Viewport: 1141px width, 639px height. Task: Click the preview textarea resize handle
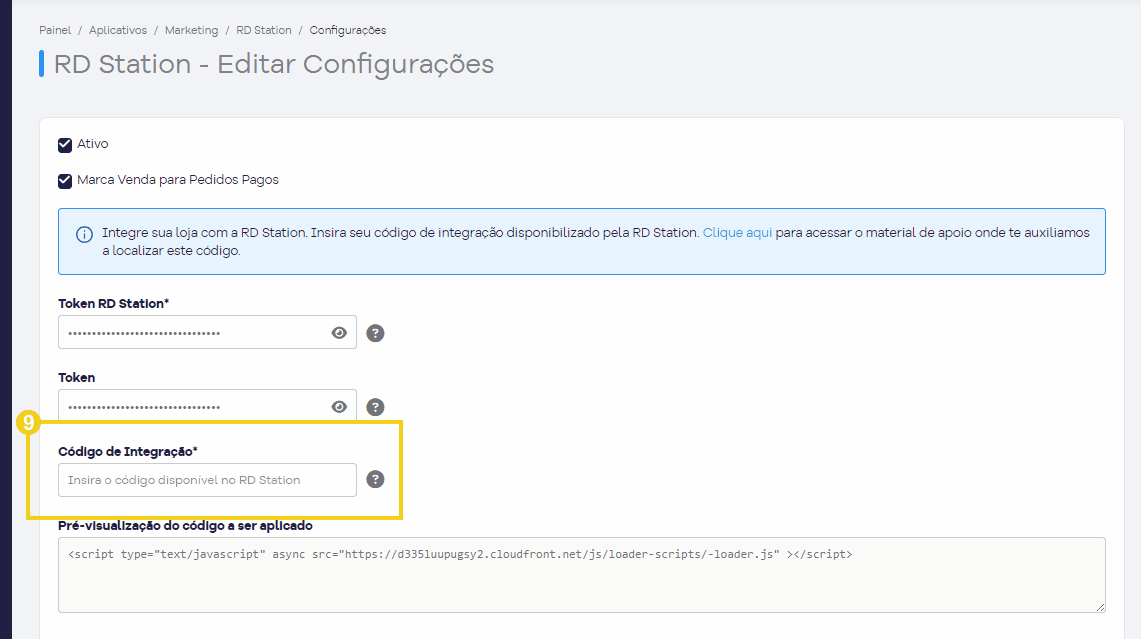[x=1100, y=607]
